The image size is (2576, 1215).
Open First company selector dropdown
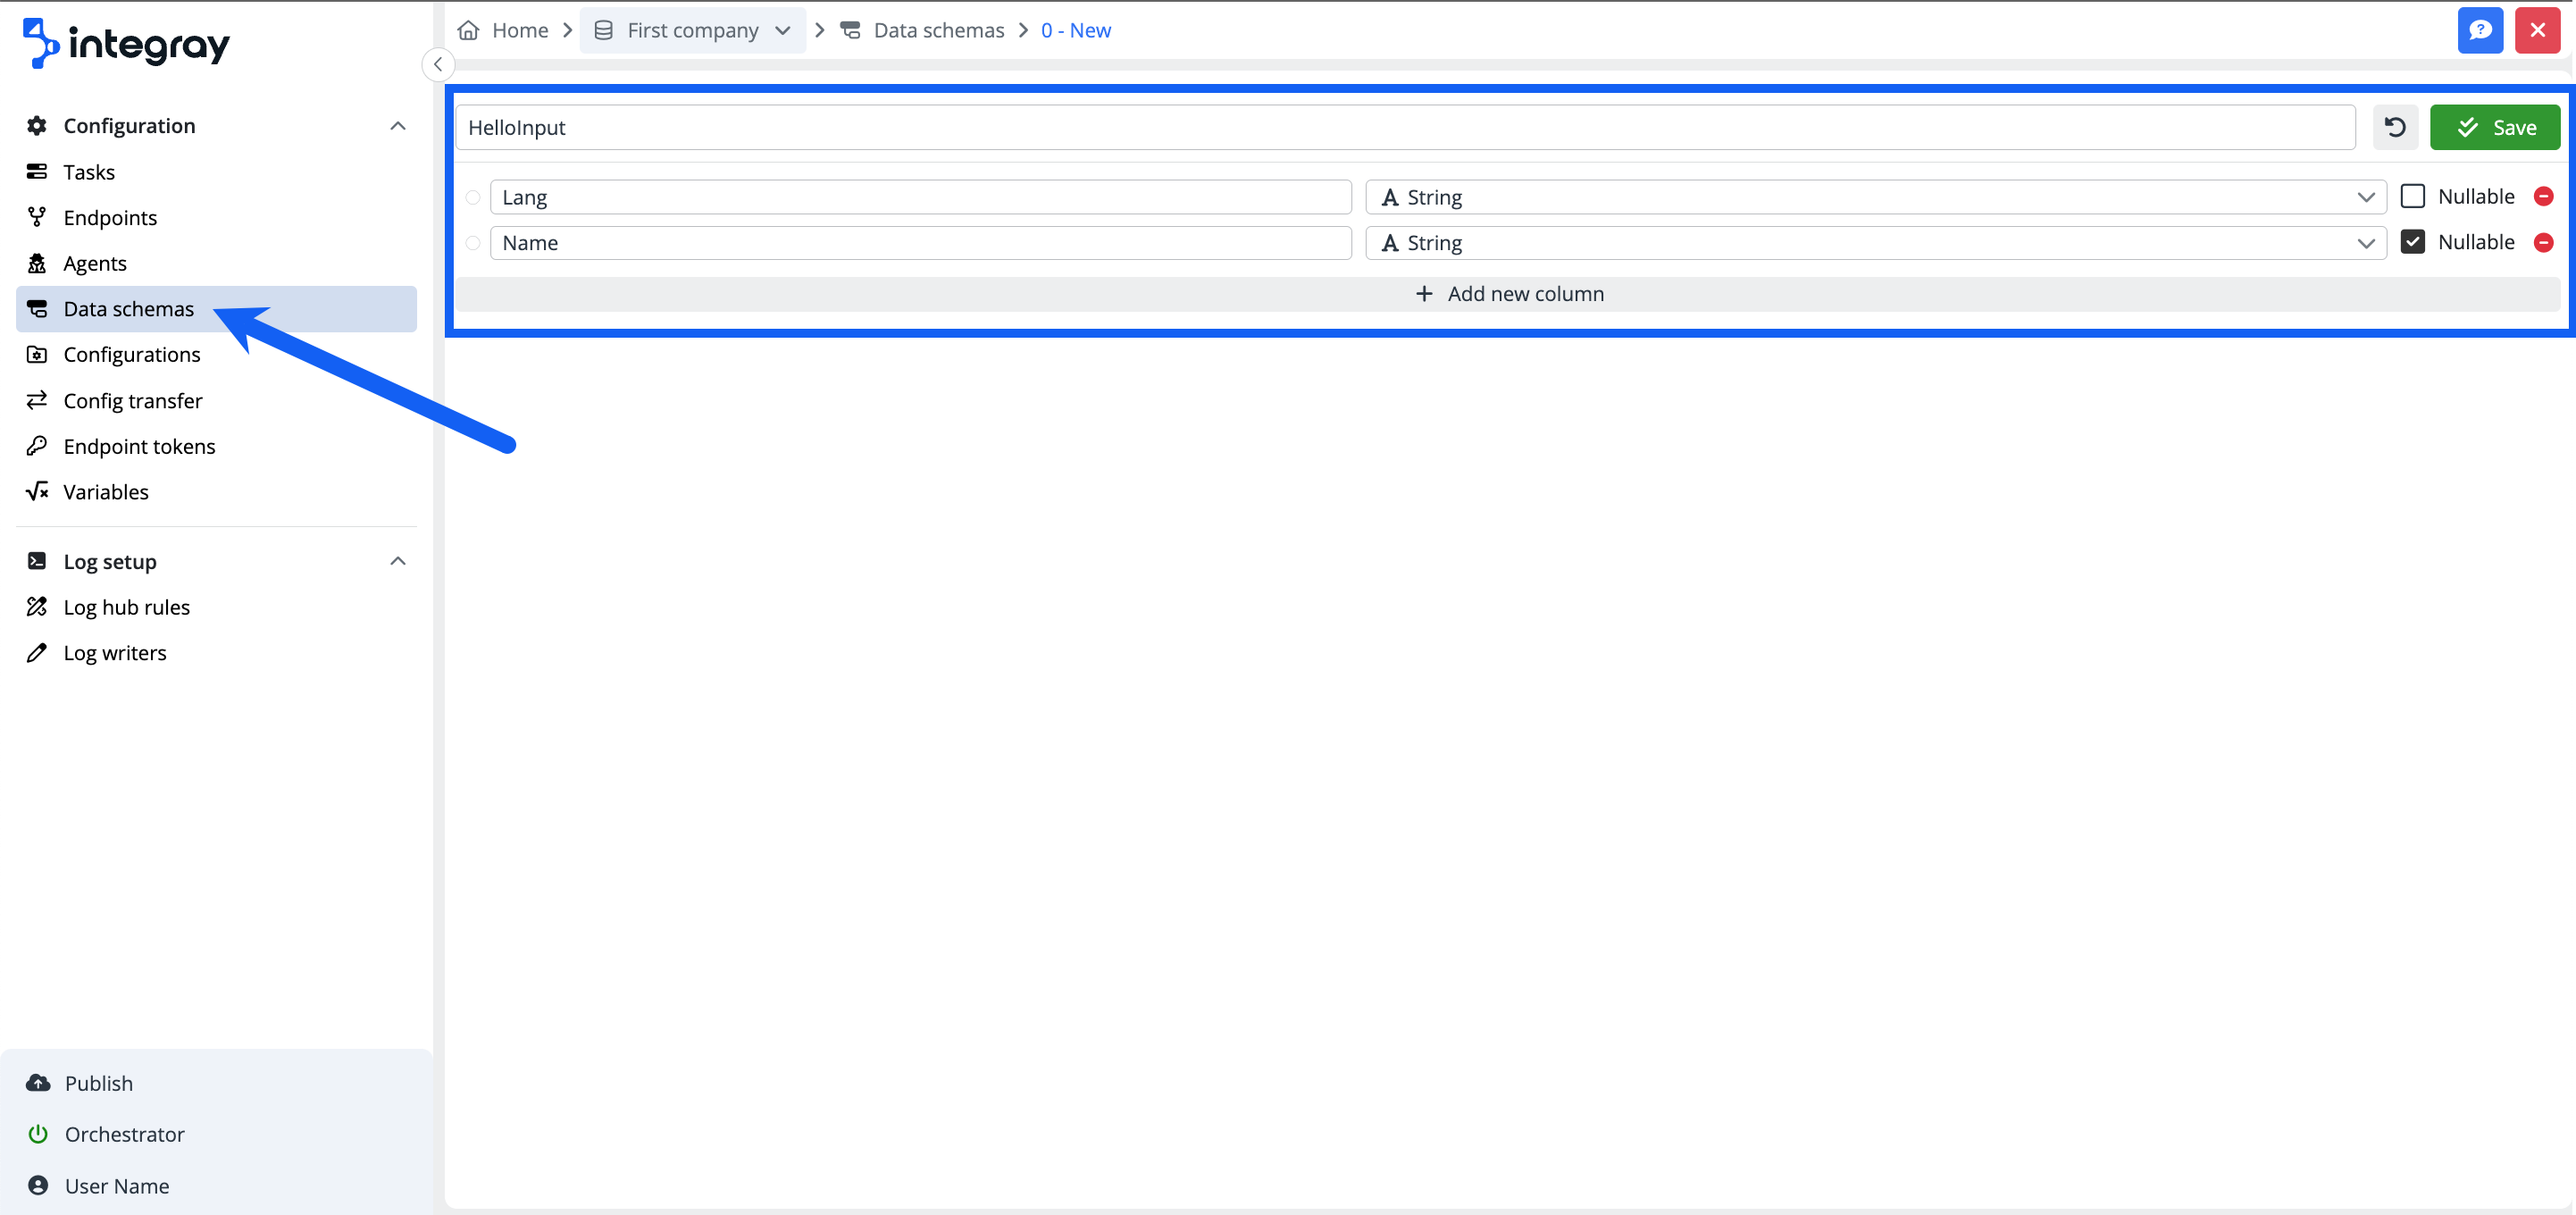693,30
